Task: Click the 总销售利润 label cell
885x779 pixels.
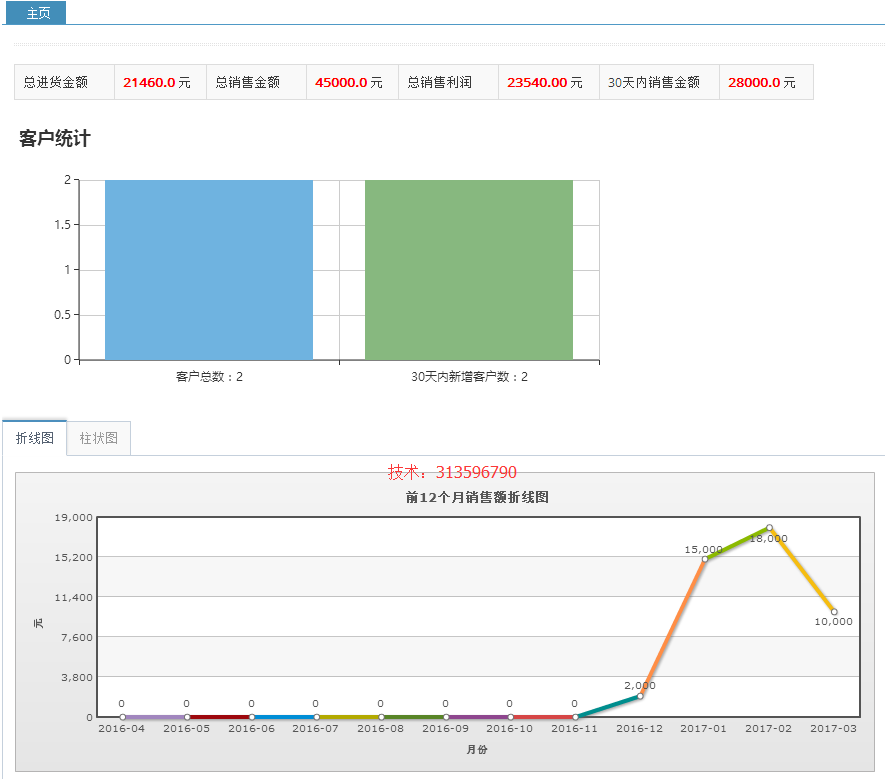Action: (x=448, y=82)
